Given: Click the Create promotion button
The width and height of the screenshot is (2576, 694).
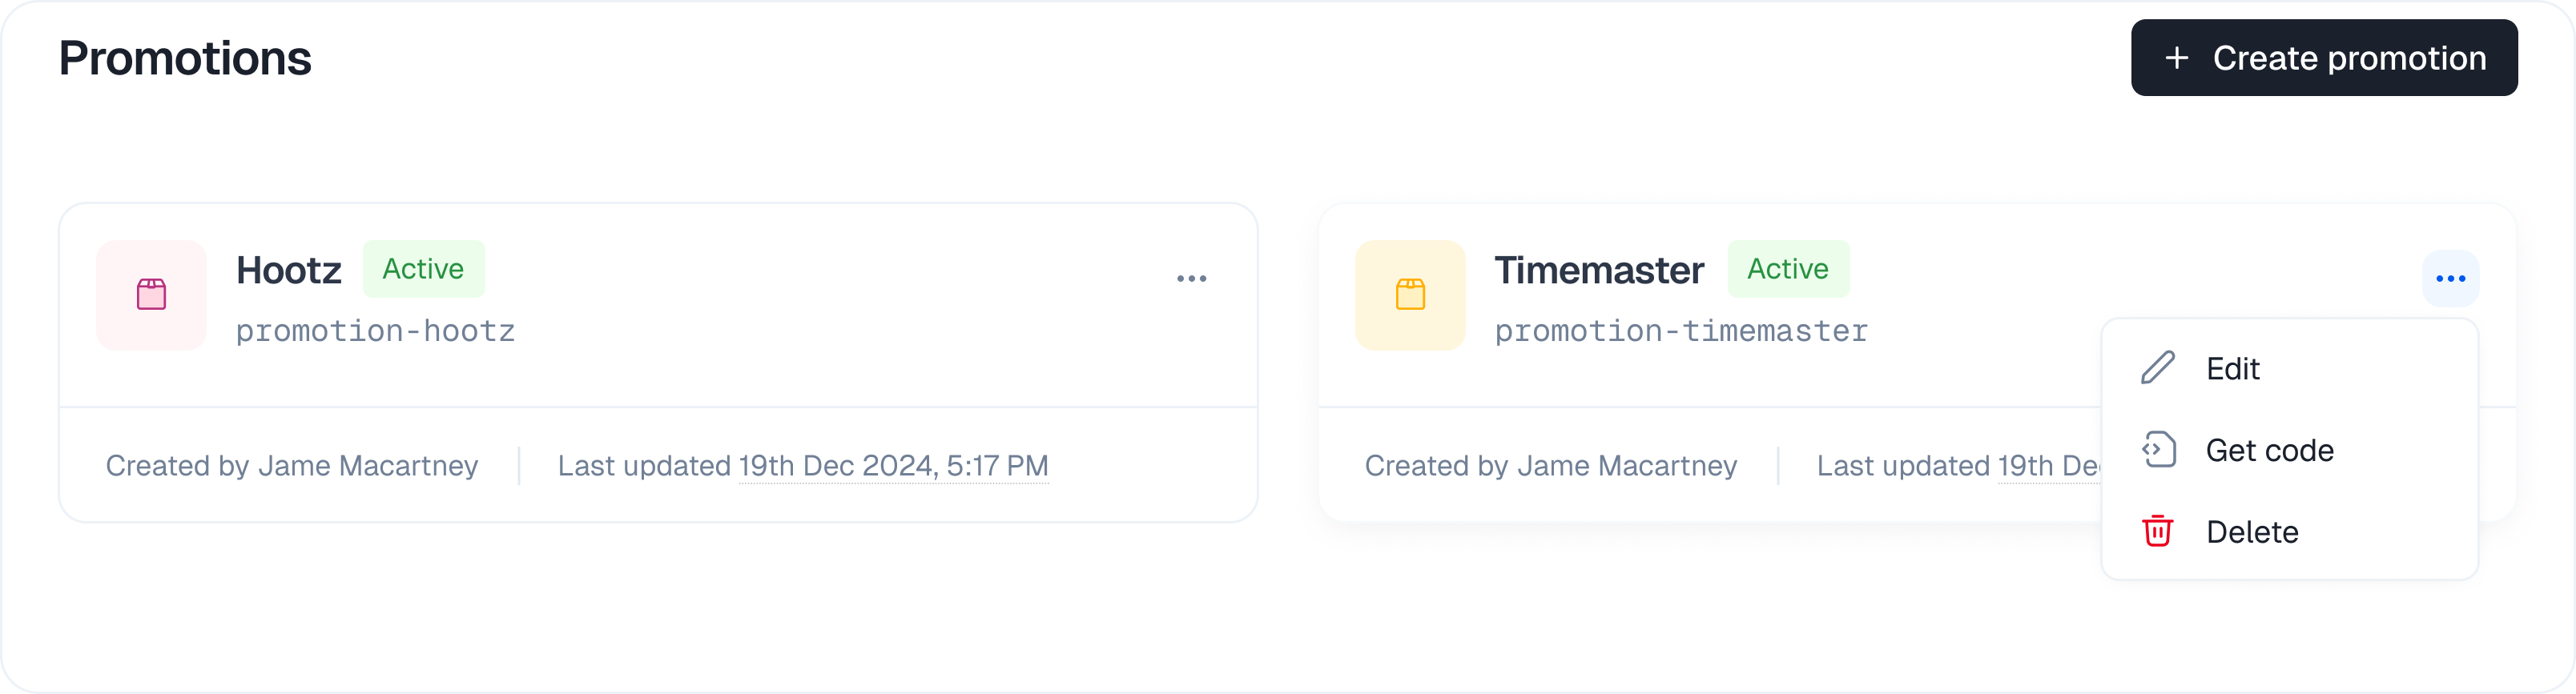Looking at the screenshot, I should click(x=2324, y=57).
